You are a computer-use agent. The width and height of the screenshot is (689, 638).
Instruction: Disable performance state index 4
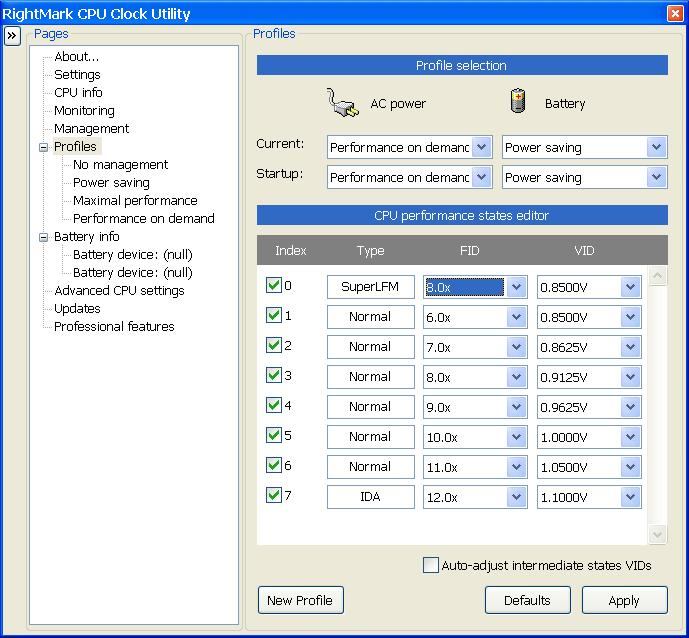pos(273,405)
